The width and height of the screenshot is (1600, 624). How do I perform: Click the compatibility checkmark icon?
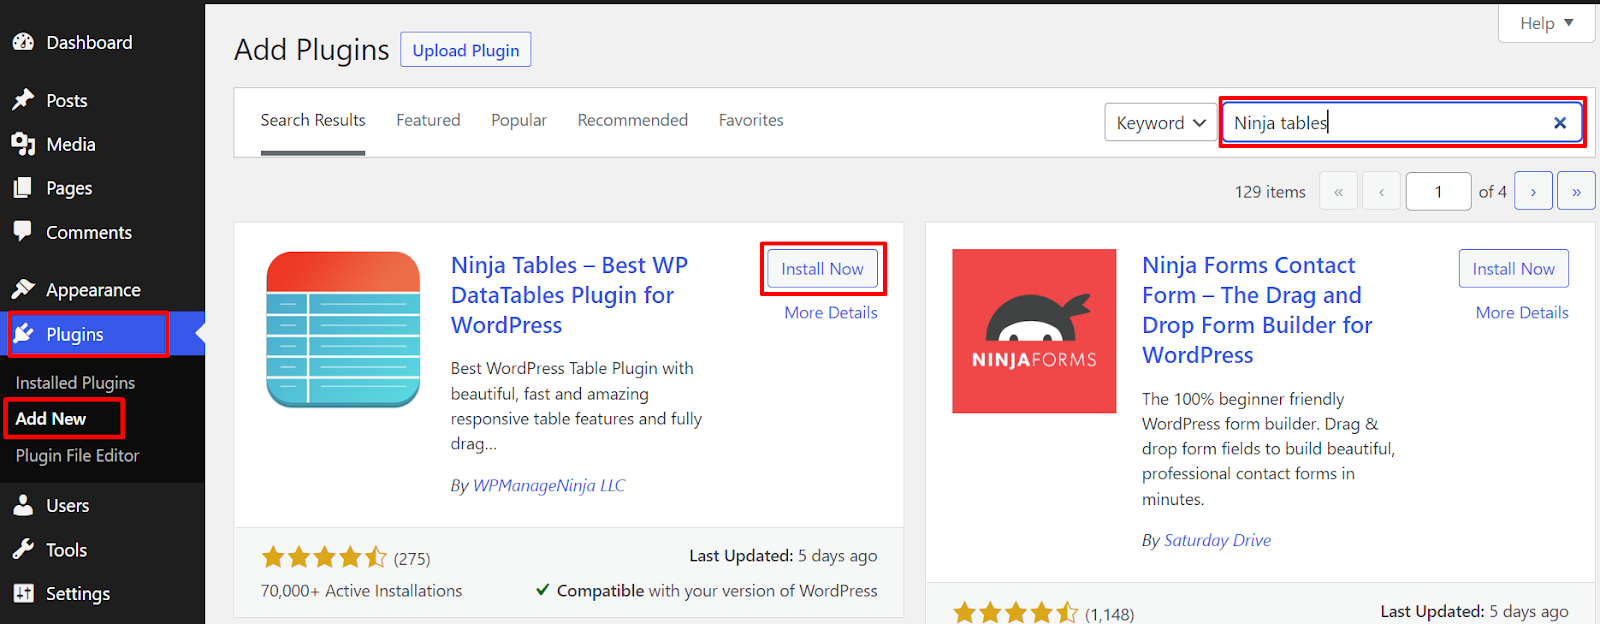point(542,590)
